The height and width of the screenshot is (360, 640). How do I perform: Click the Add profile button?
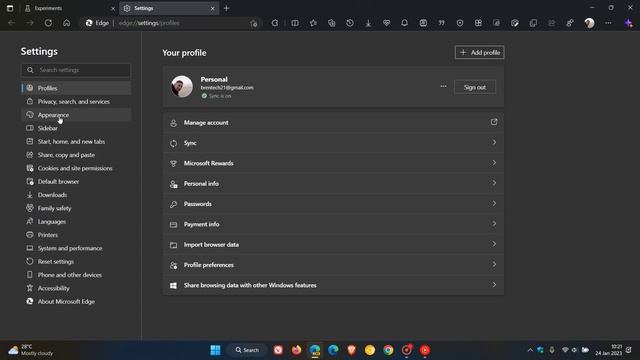[x=480, y=53]
